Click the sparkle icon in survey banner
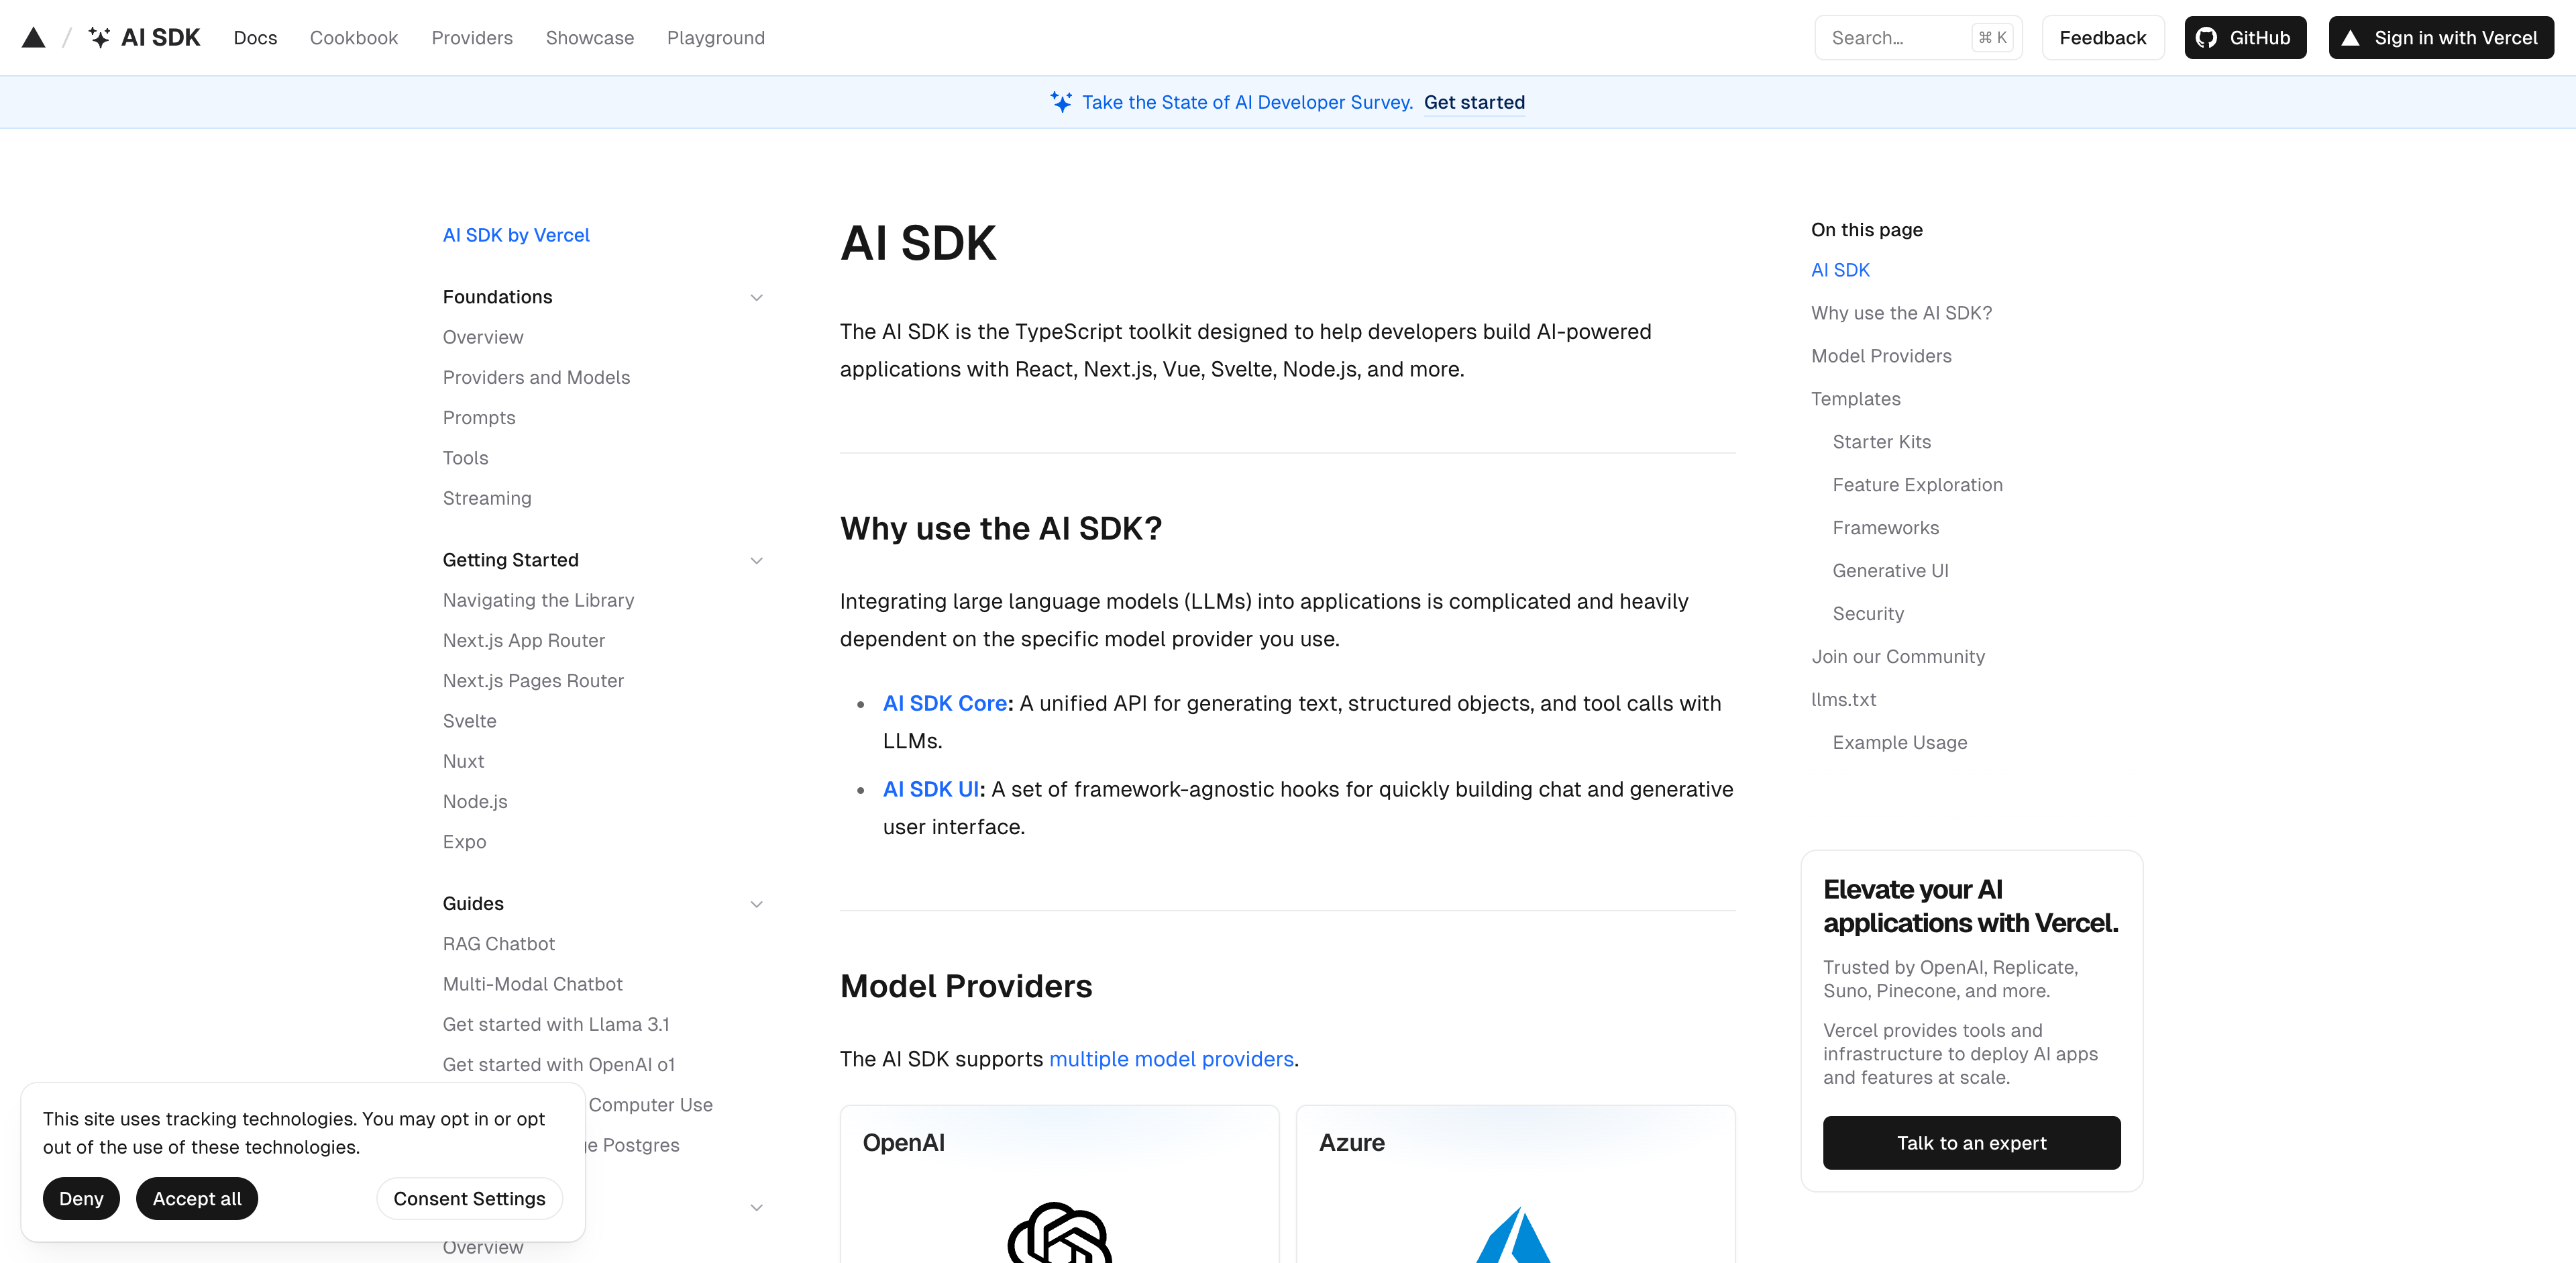Viewport: 2576px width, 1263px height. 1061,102
